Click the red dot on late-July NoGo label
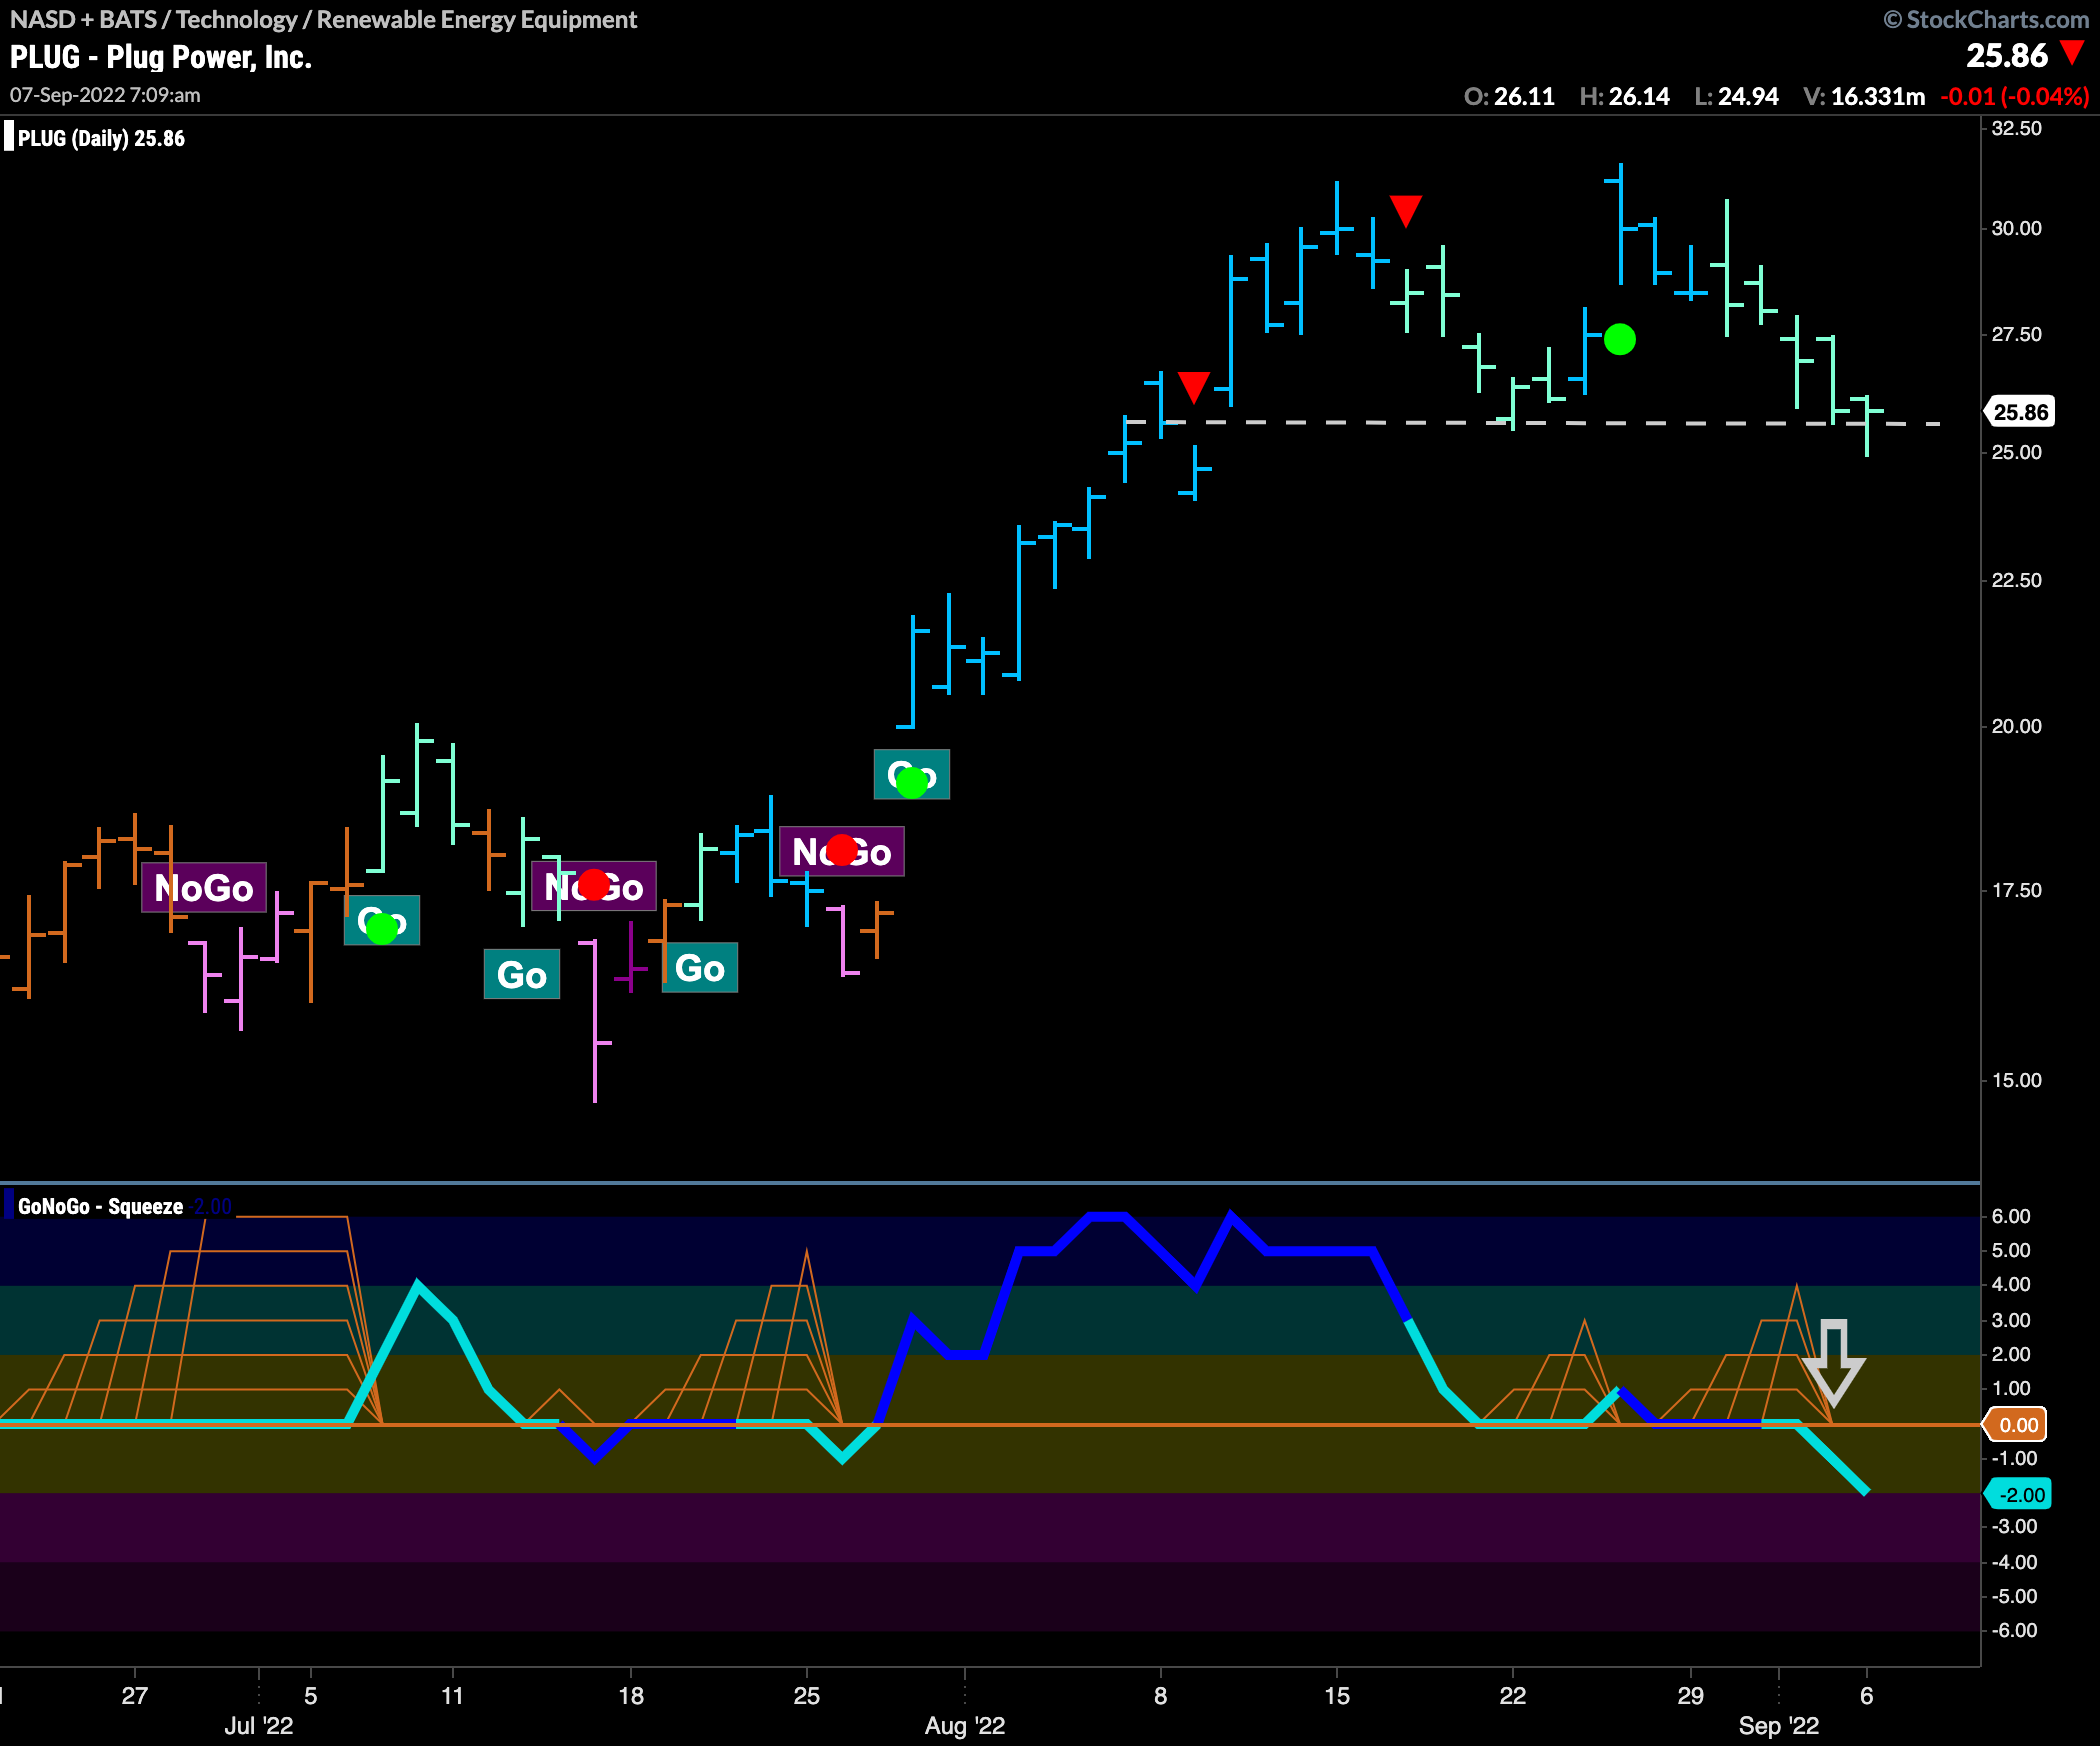This screenshot has height=1746, width=2100. pos(842,850)
